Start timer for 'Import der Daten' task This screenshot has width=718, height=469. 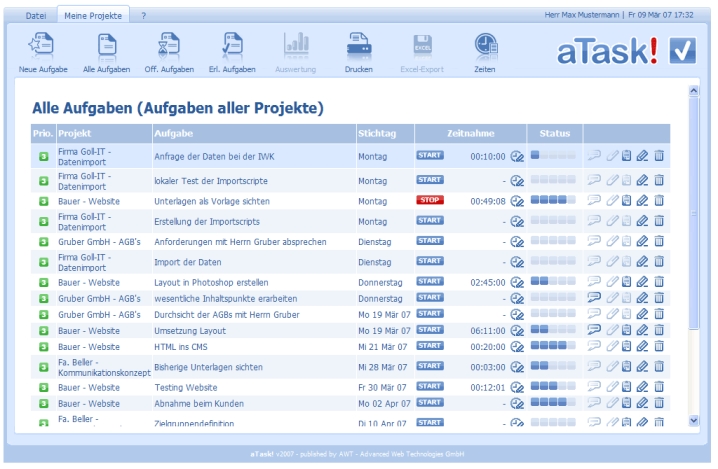pos(429,261)
